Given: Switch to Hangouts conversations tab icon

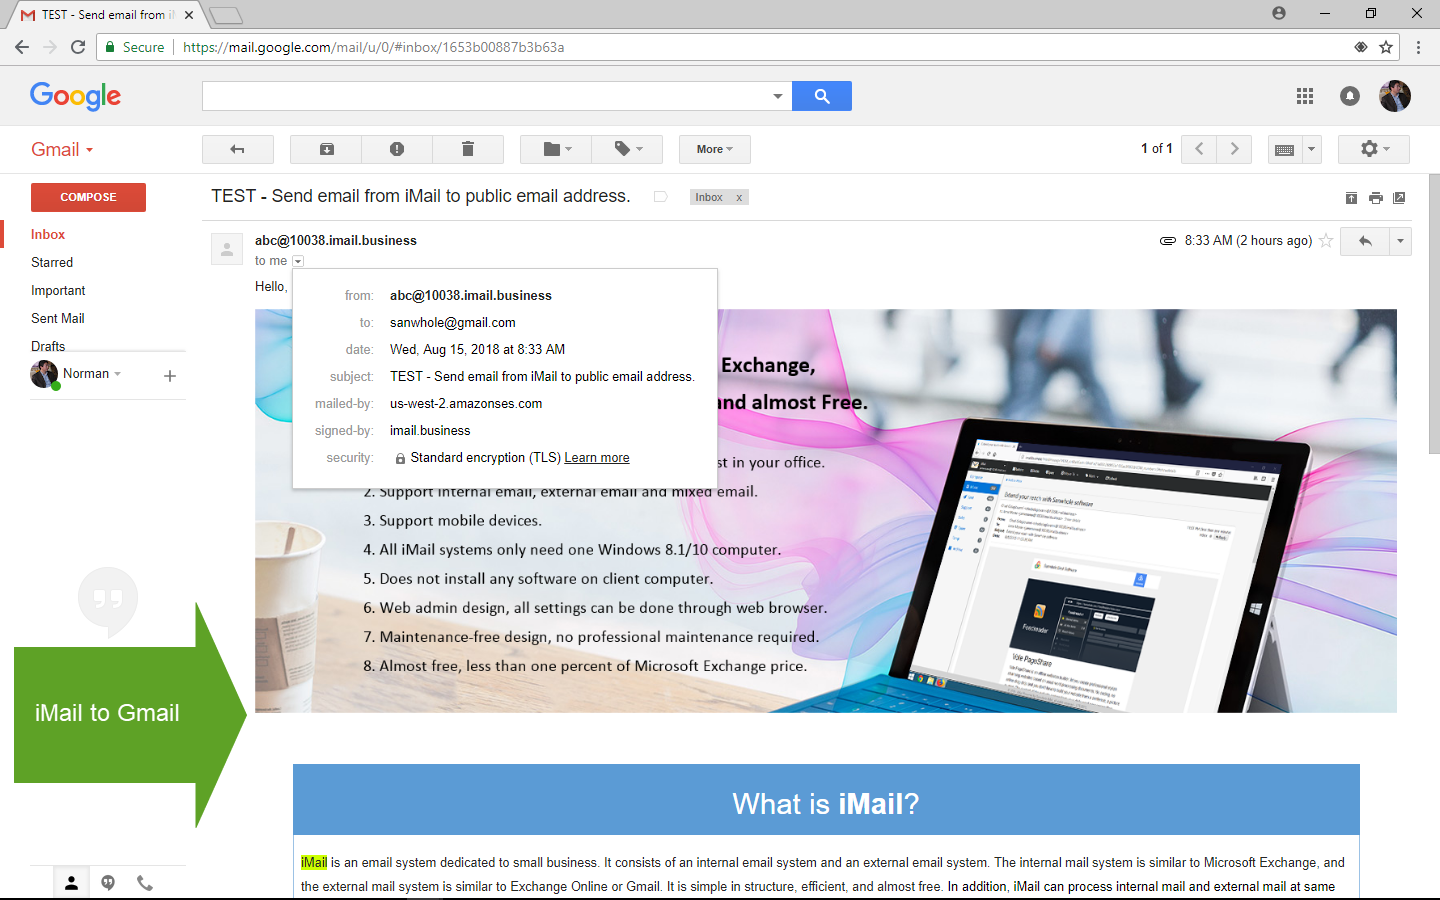Looking at the screenshot, I should click(x=108, y=883).
